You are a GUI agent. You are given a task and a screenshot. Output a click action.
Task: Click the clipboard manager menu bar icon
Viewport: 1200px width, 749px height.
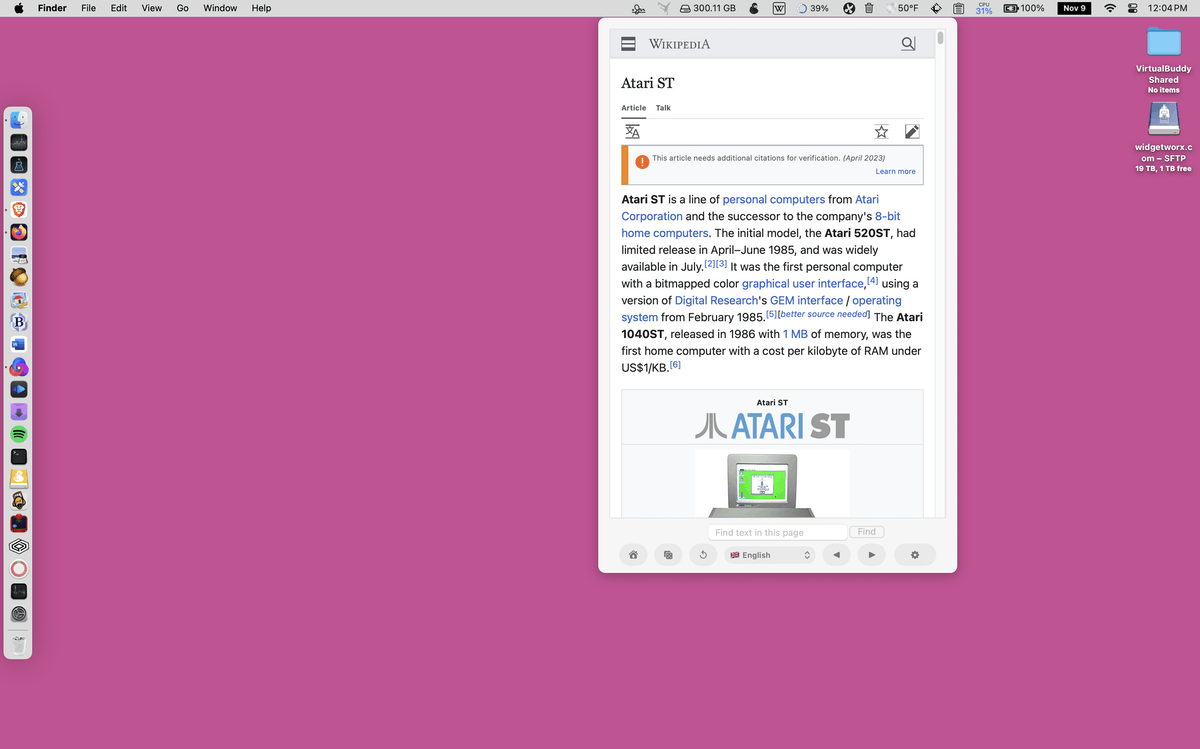pyautogui.click(x=958, y=8)
